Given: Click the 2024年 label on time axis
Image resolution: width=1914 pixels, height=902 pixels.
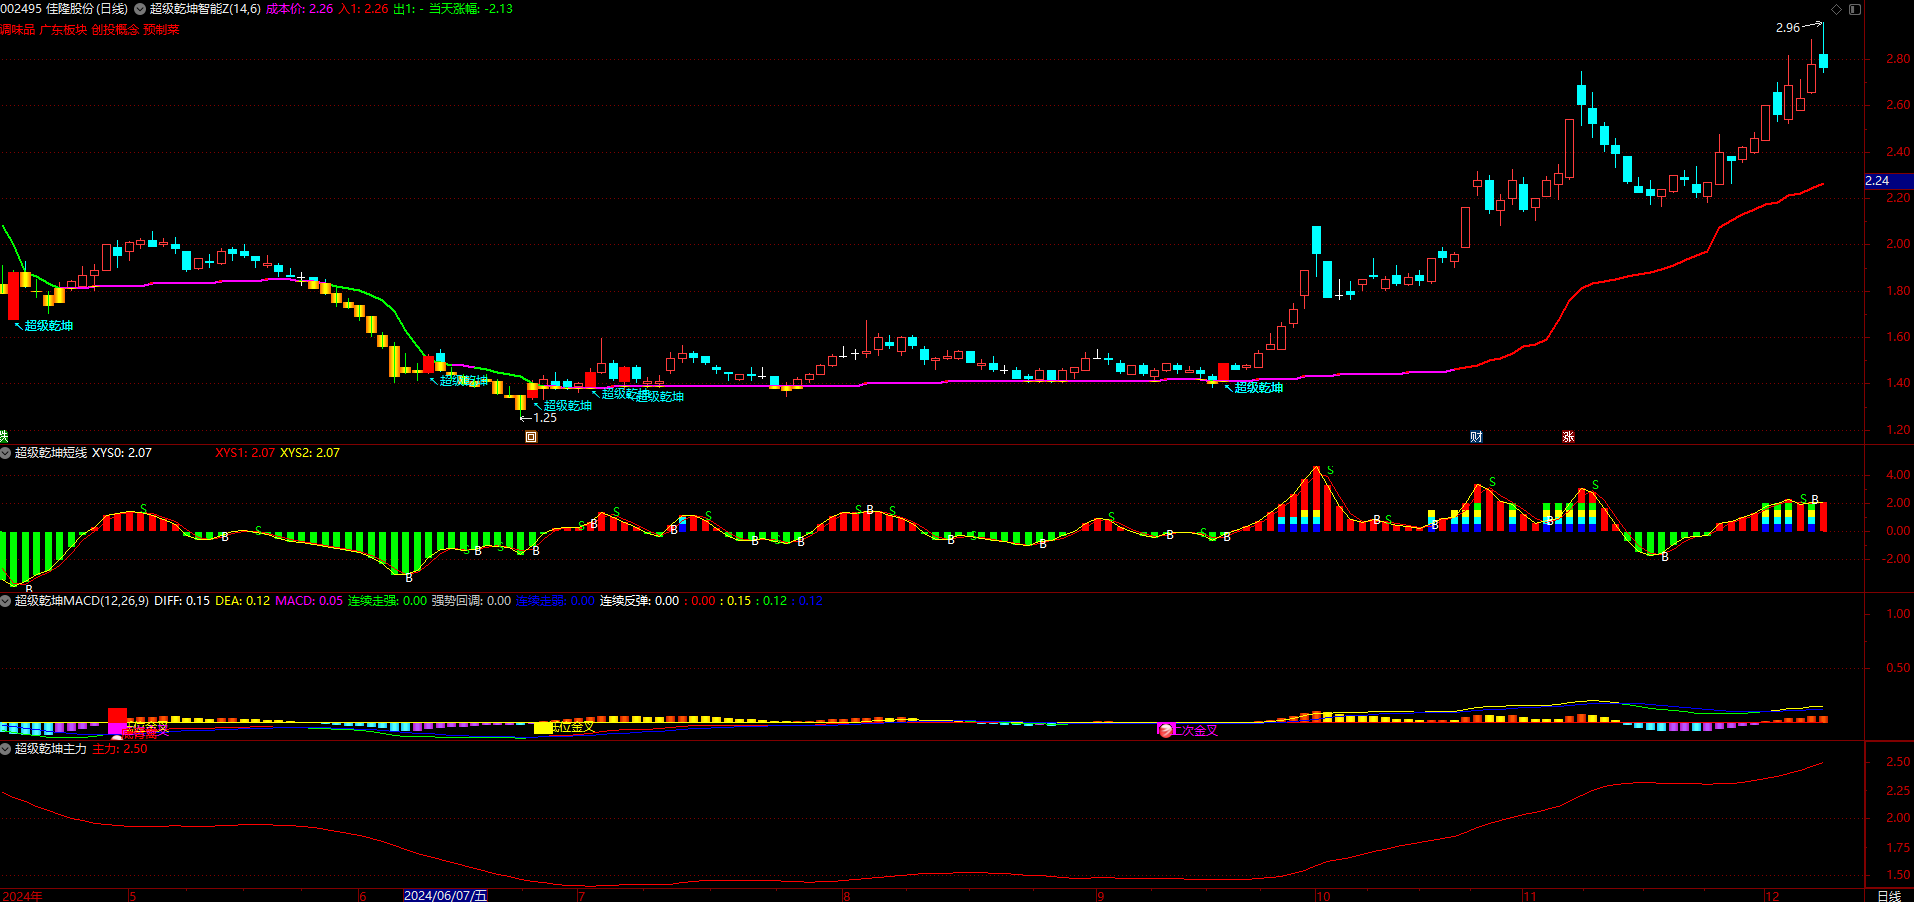Looking at the screenshot, I should coord(22,896).
